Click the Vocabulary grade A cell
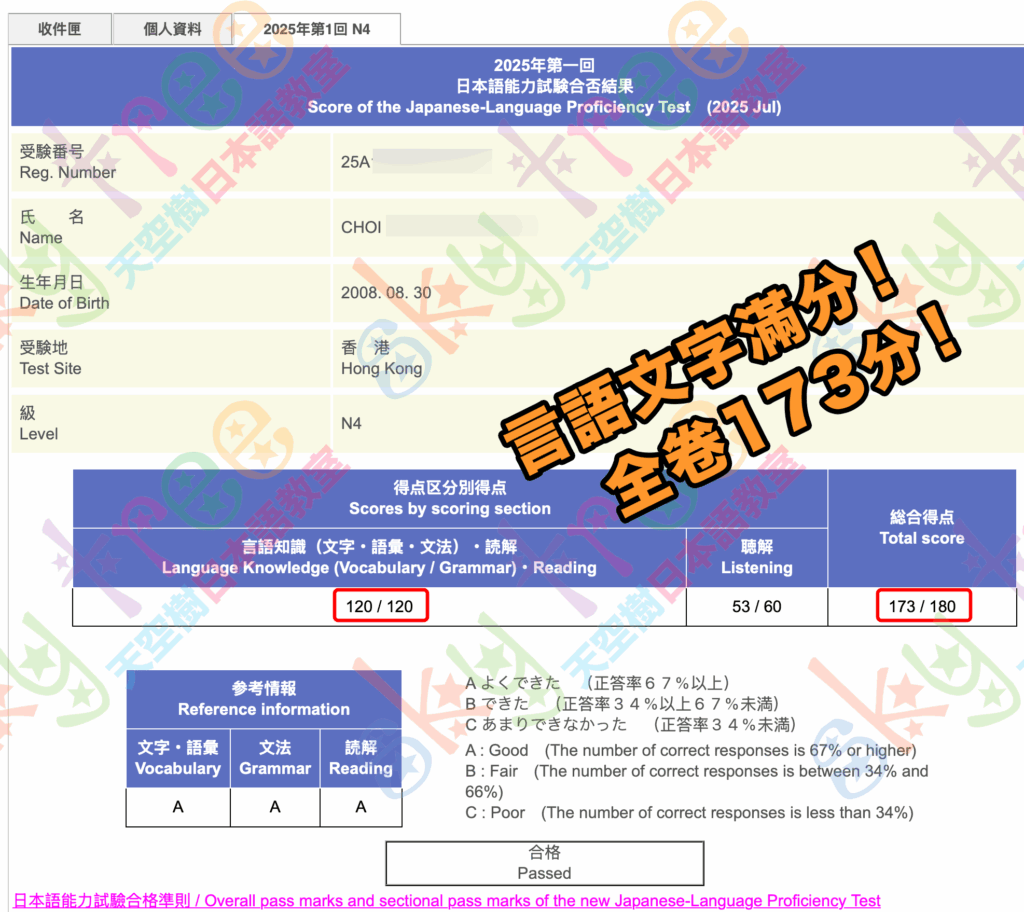The height and width of the screenshot is (912, 1024). click(178, 807)
